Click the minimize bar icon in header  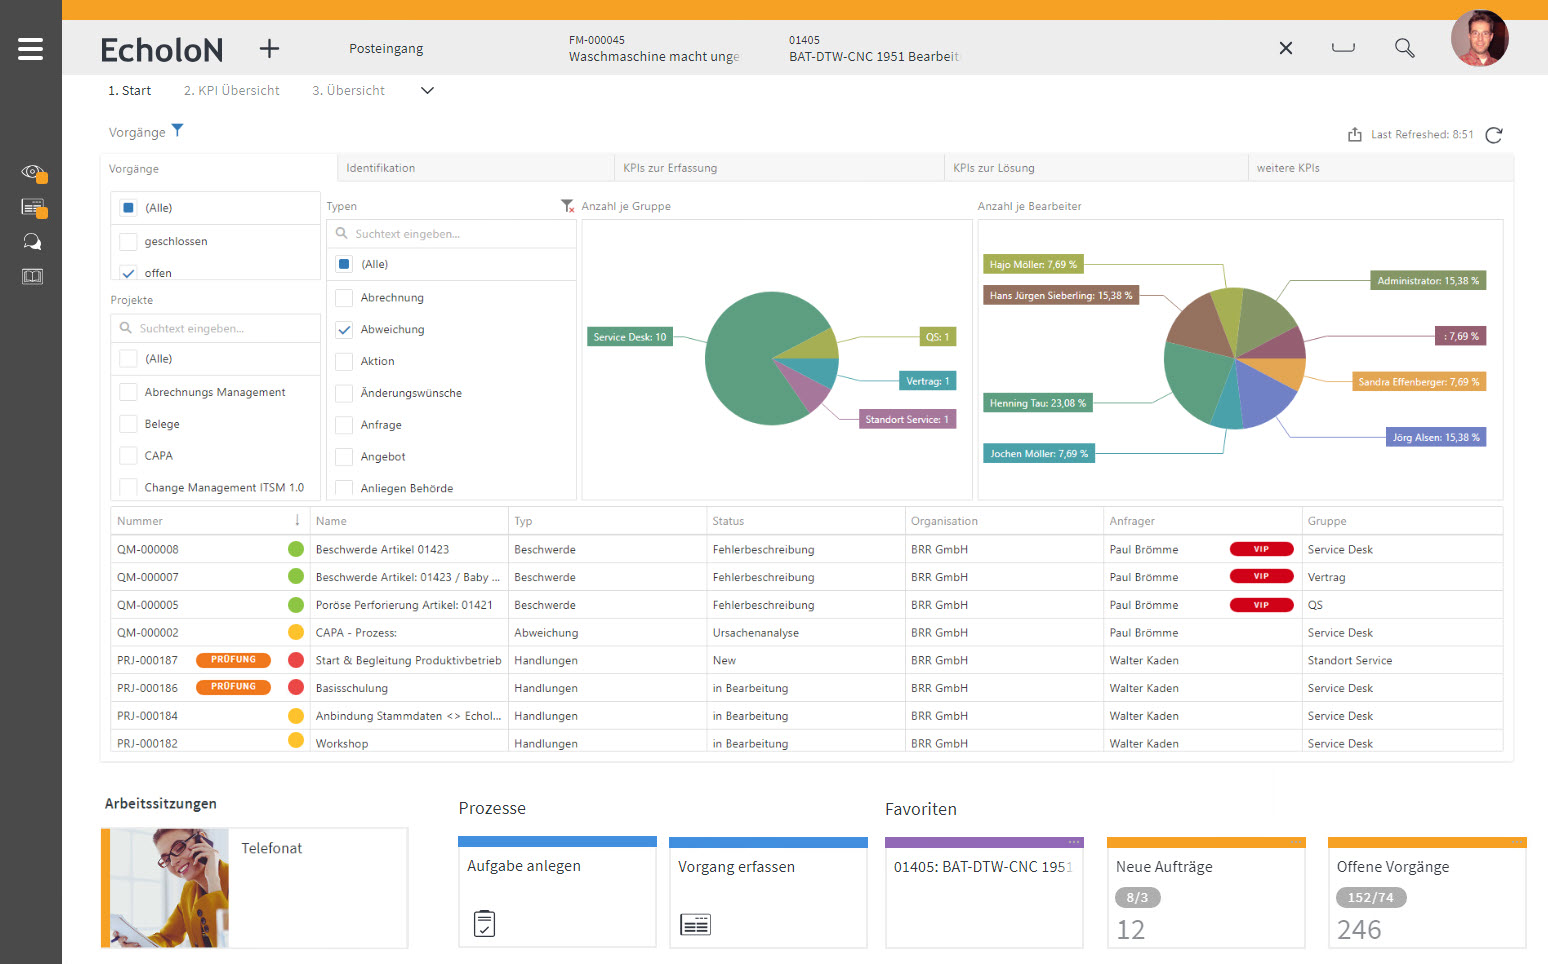[x=1343, y=48]
